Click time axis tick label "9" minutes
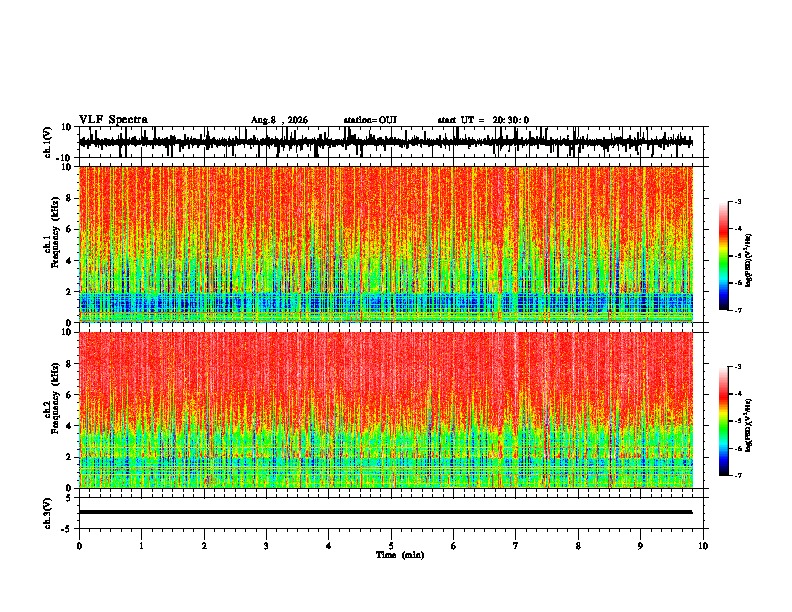792x612 pixels. click(640, 546)
